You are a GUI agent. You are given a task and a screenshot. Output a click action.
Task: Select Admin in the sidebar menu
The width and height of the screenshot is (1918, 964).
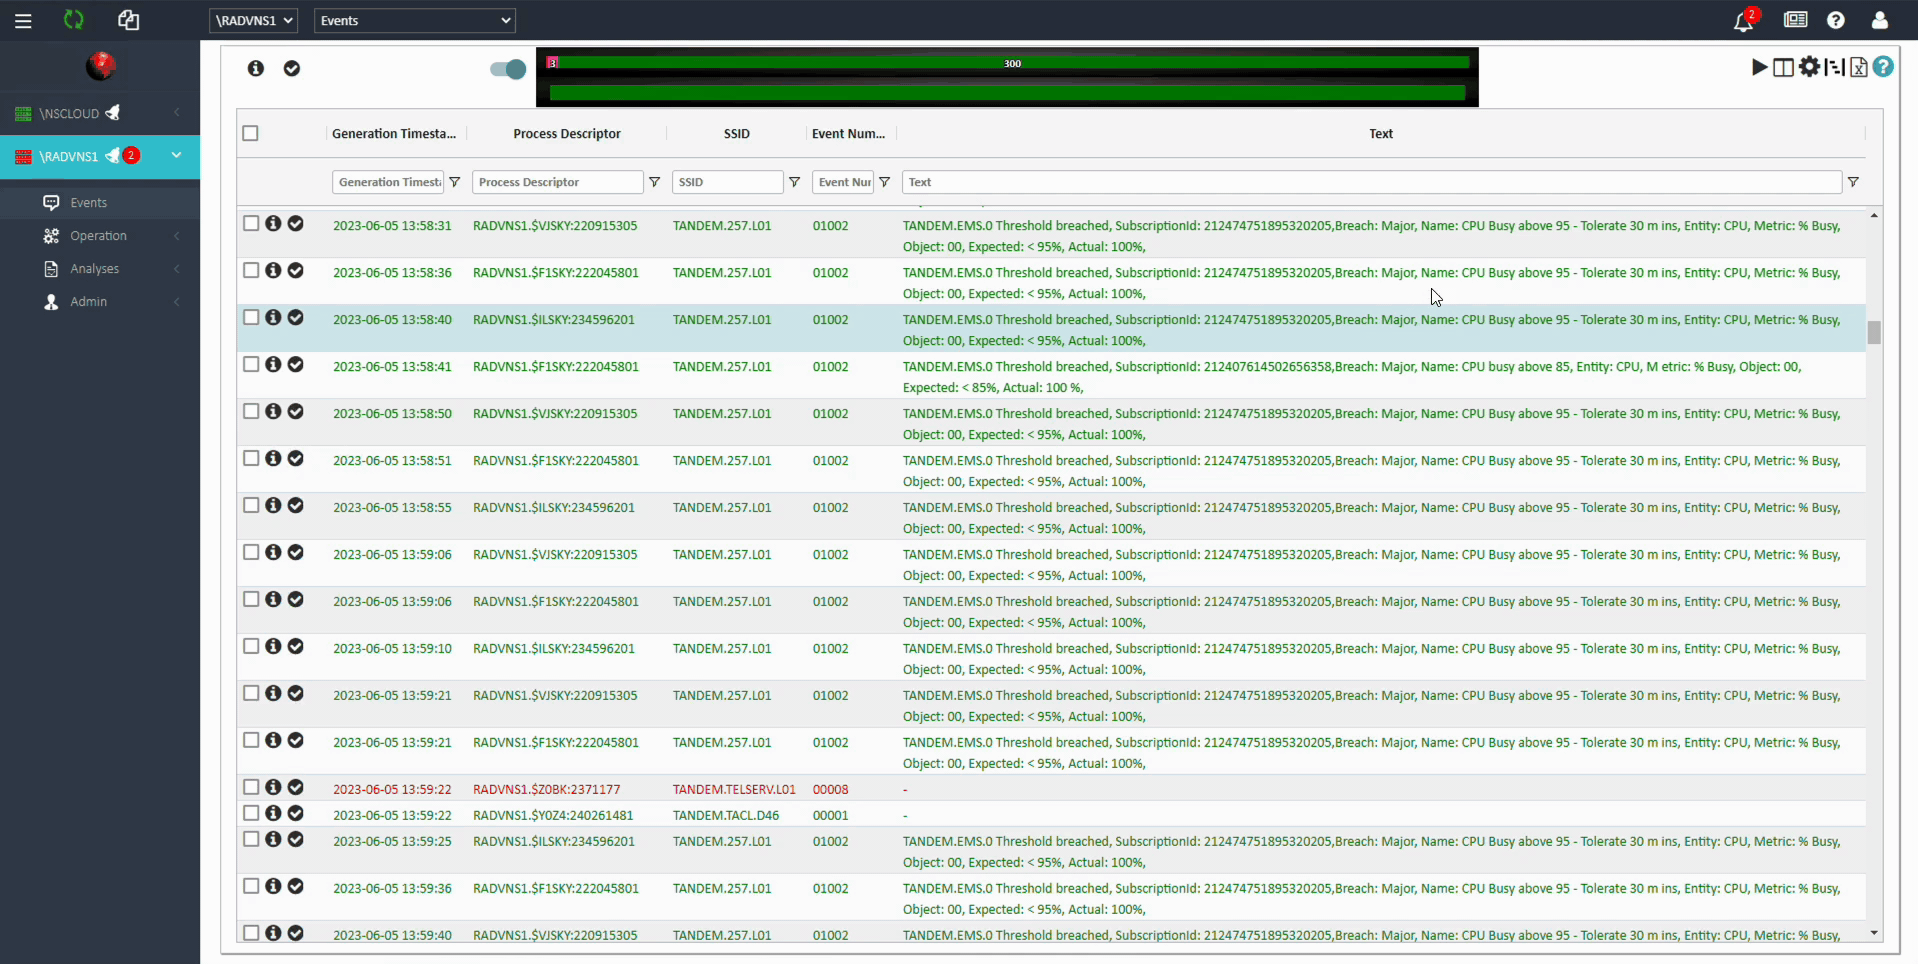(x=89, y=302)
